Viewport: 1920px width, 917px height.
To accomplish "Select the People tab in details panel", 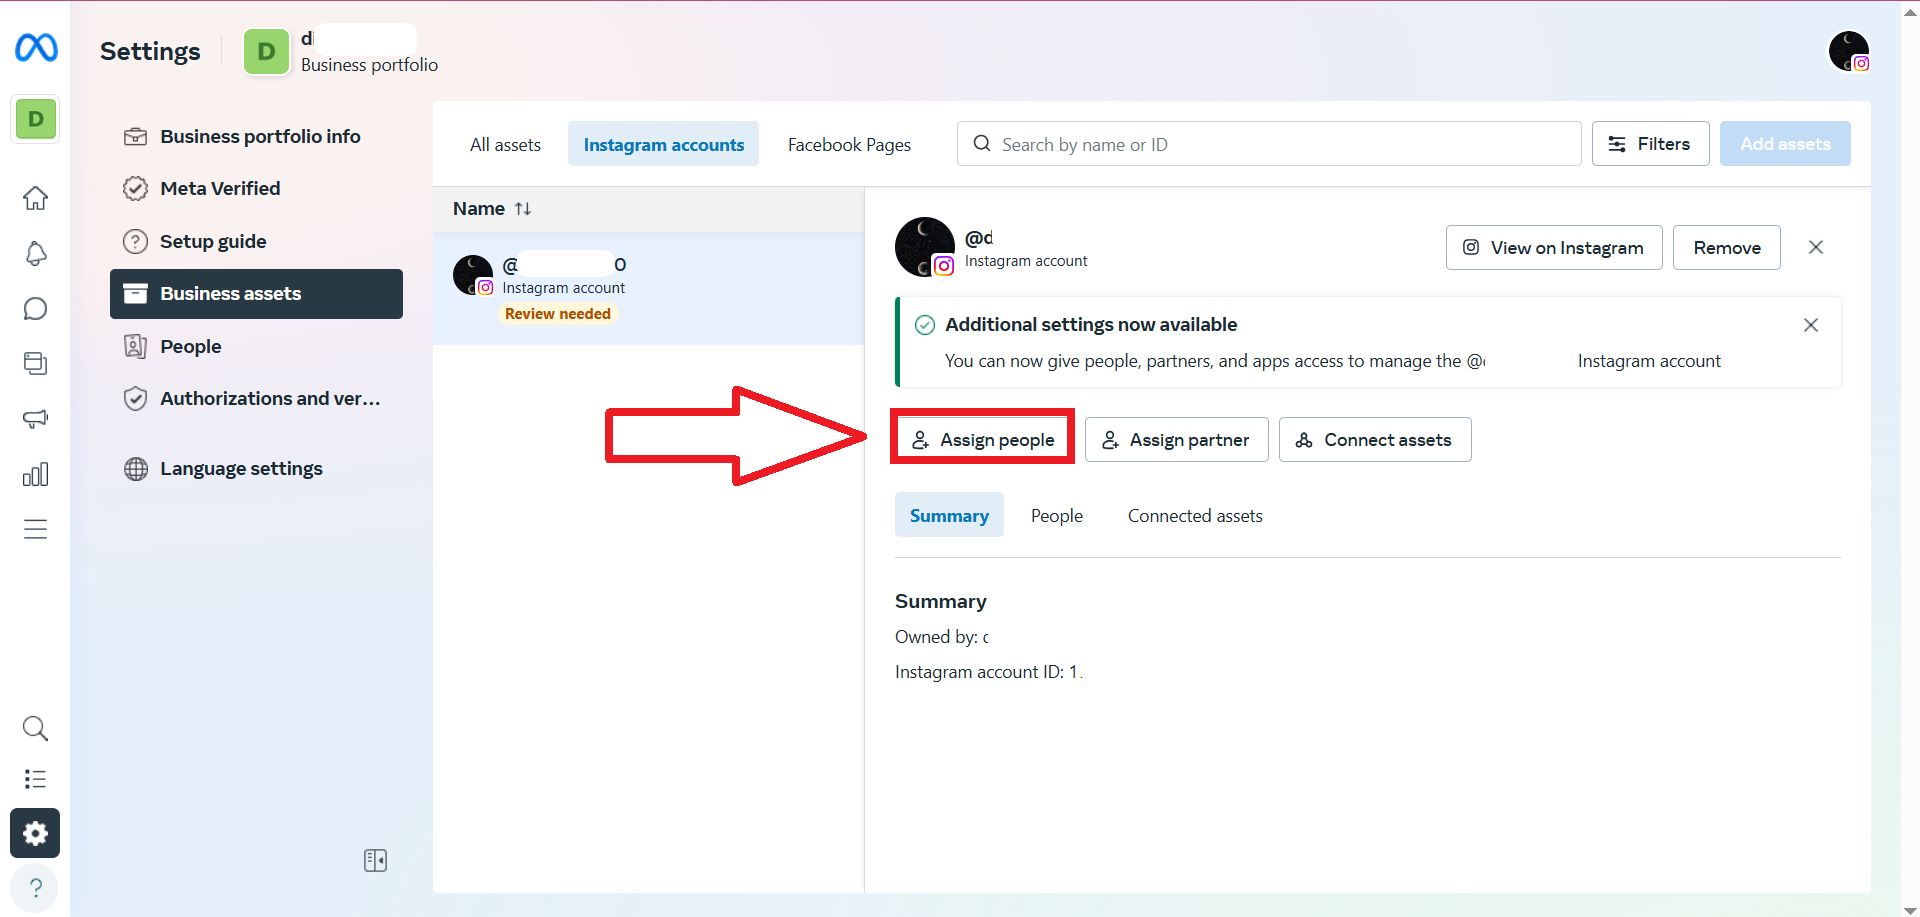I will point(1057,515).
